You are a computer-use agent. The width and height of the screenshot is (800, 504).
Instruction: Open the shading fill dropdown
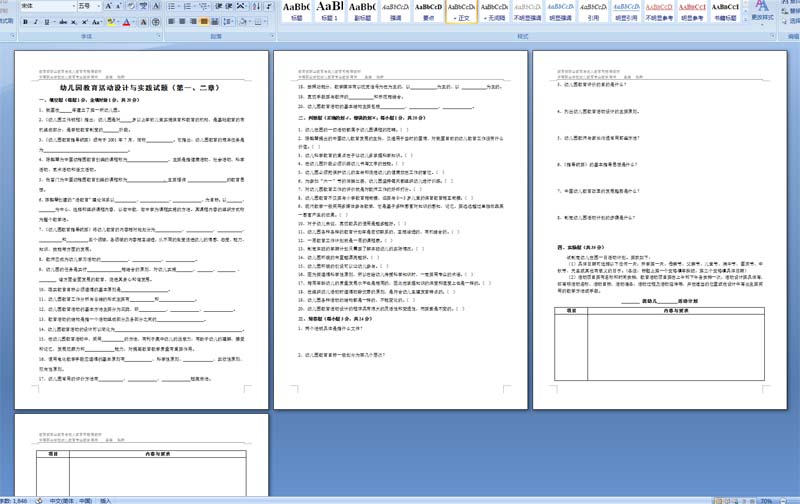tap(249, 21)
